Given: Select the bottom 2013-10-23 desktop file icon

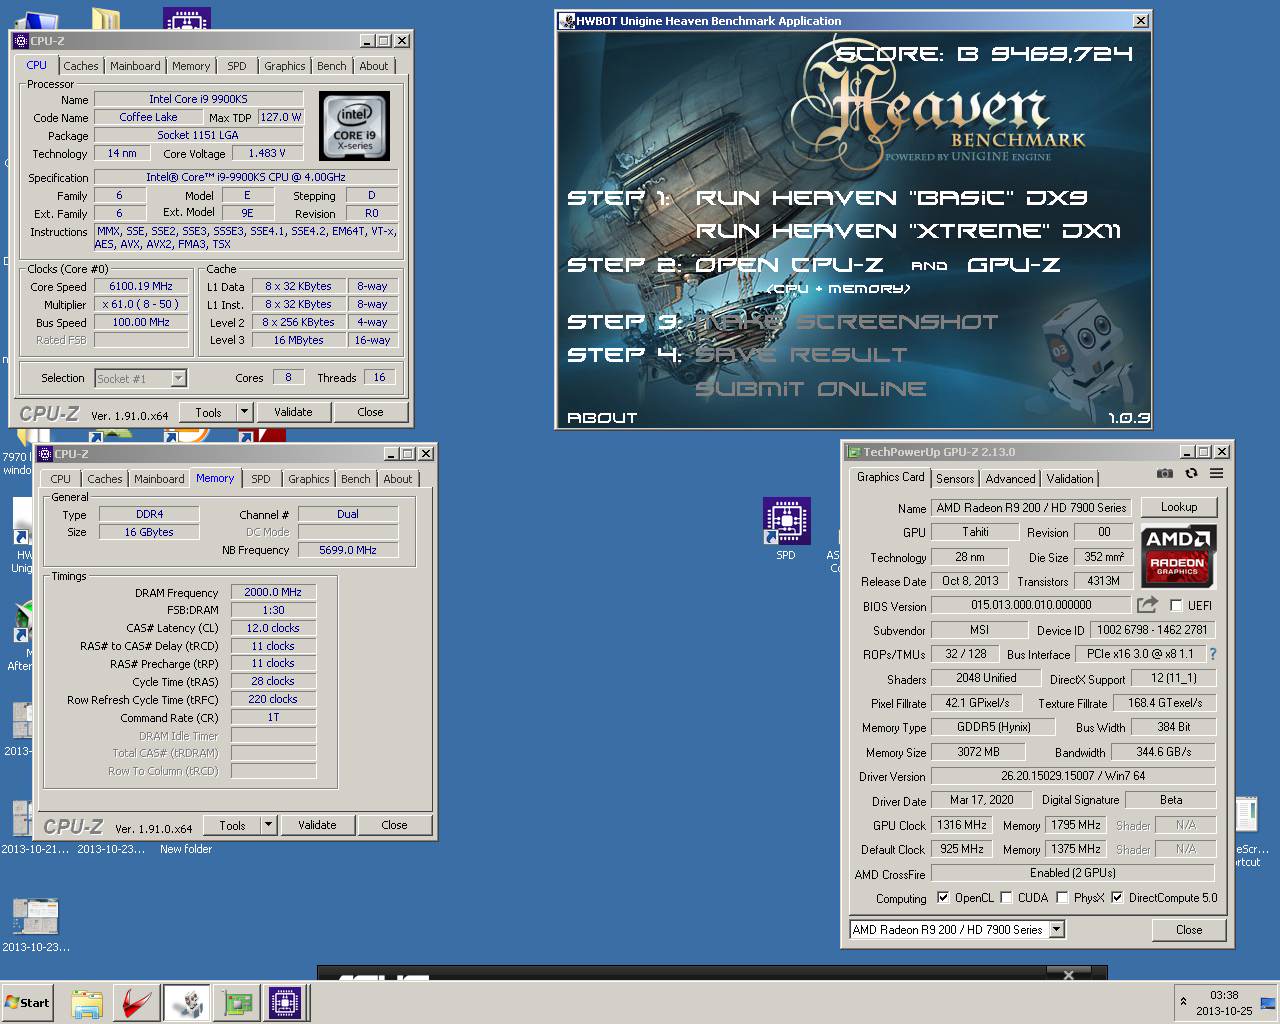Looking at the screenshot, I should (x=36, y=925).
